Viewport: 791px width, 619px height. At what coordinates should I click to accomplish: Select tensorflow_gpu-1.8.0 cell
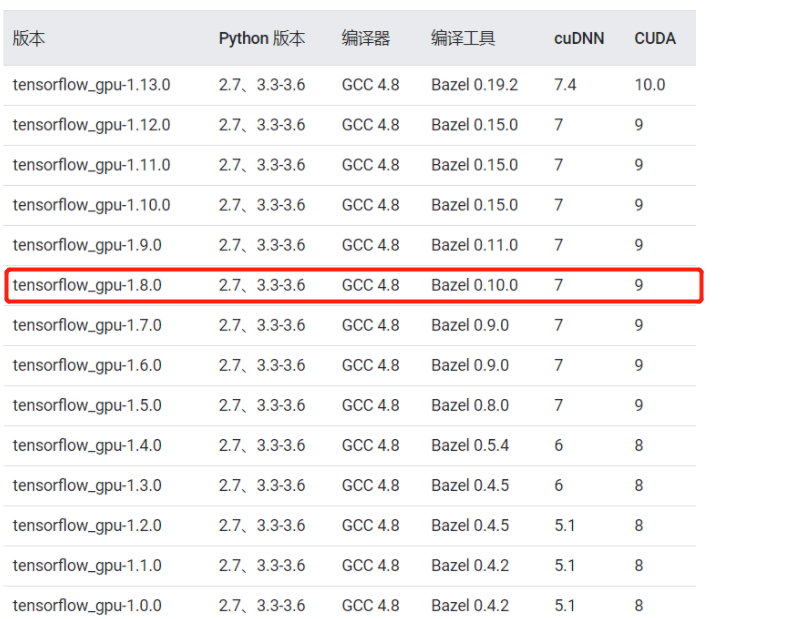click(x=87, y=285)
